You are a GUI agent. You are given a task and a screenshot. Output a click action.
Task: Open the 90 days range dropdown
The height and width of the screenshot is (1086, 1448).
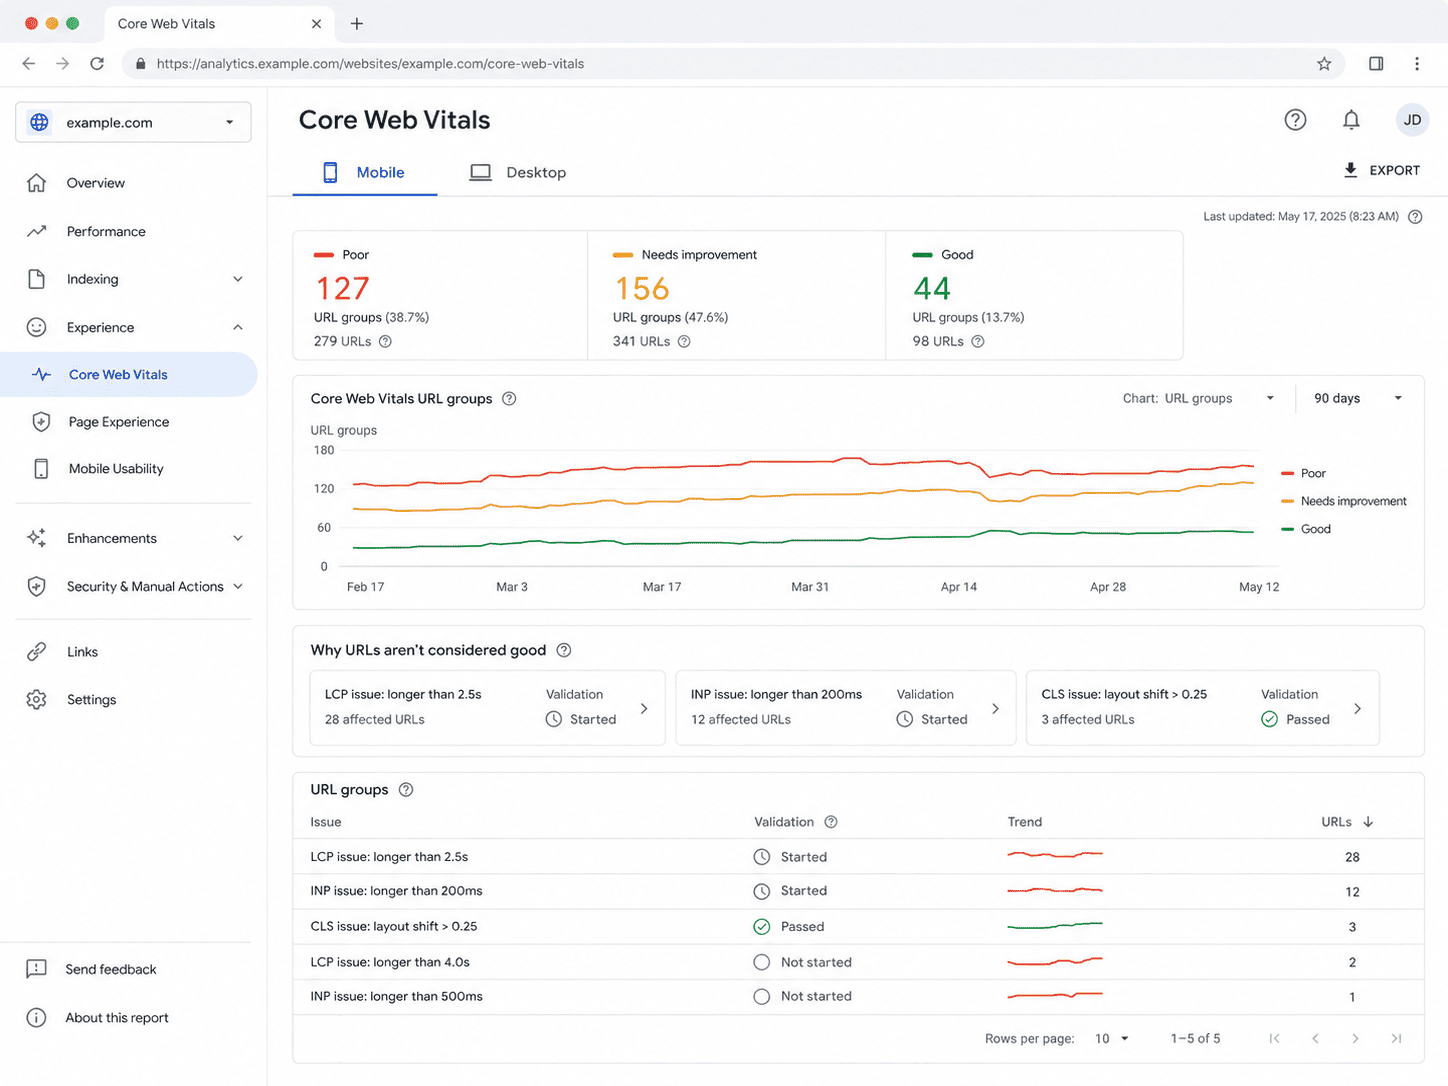point(1358,398)
